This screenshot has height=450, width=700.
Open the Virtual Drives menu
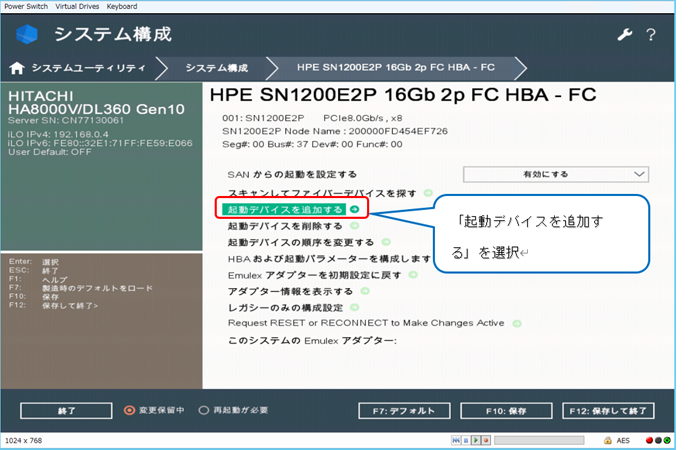pyautogui.click(x=77, y=6)
